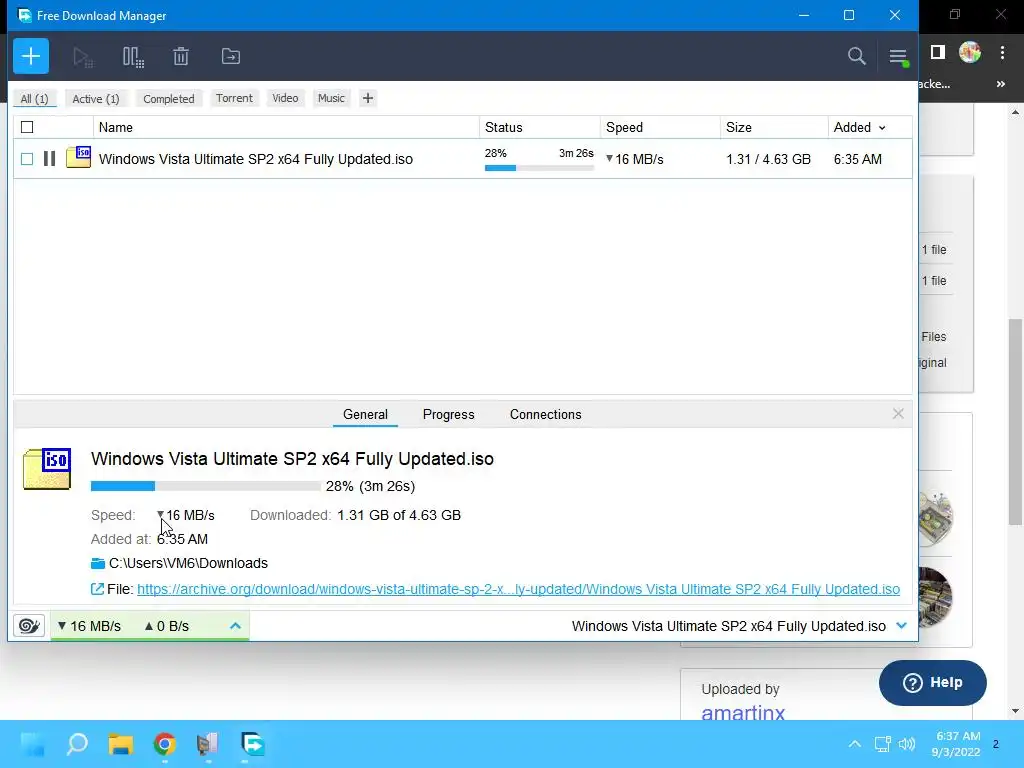The height and width of the screenshot is (768, 1024).
Task: Open the Chrome profile avatar
Action: [970, 52]
